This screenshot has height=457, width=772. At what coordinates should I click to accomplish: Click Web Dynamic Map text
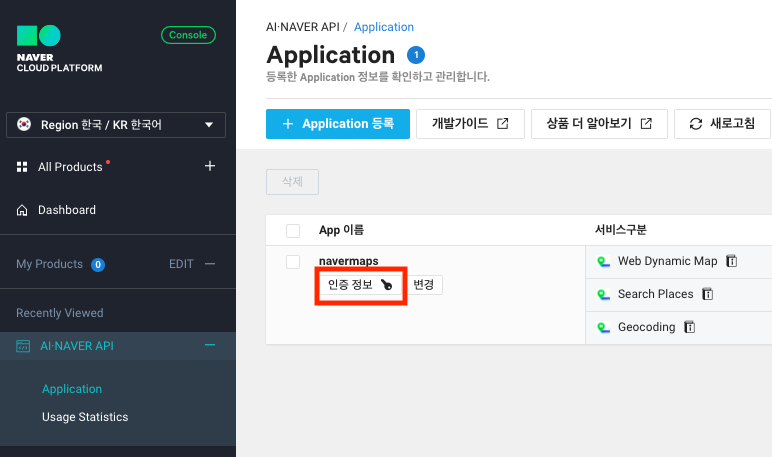coord(668,261)
